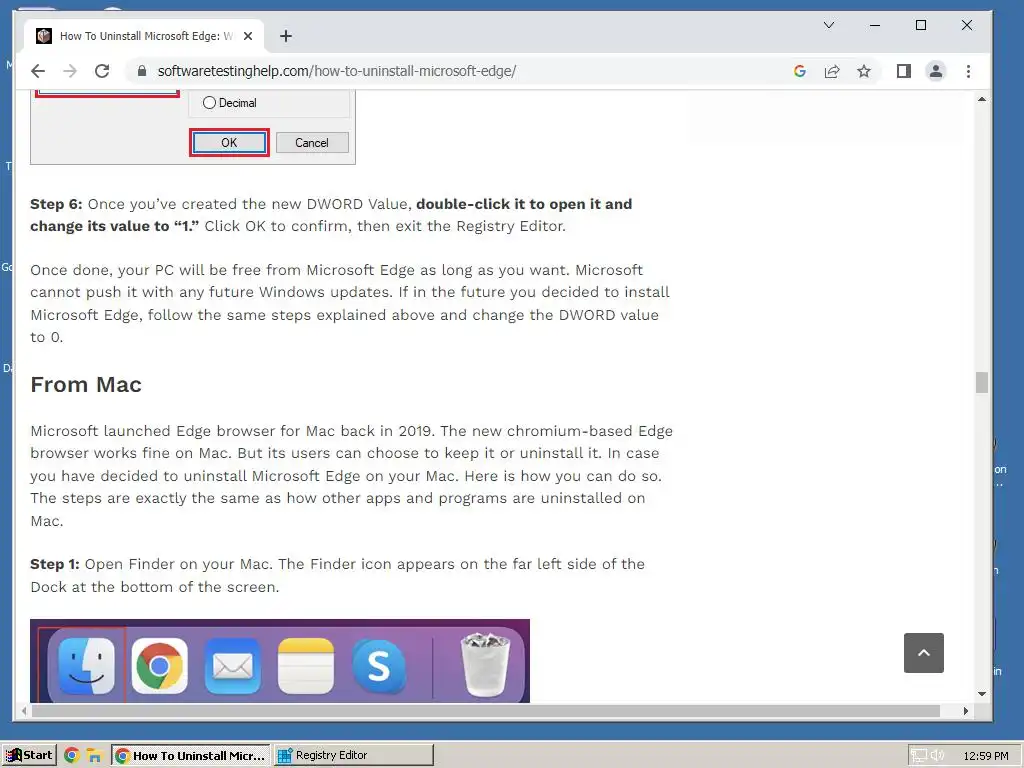Screen dimensions: 1024x768
Task: Open the Chrome profile avatar
Action: [936, 71]
